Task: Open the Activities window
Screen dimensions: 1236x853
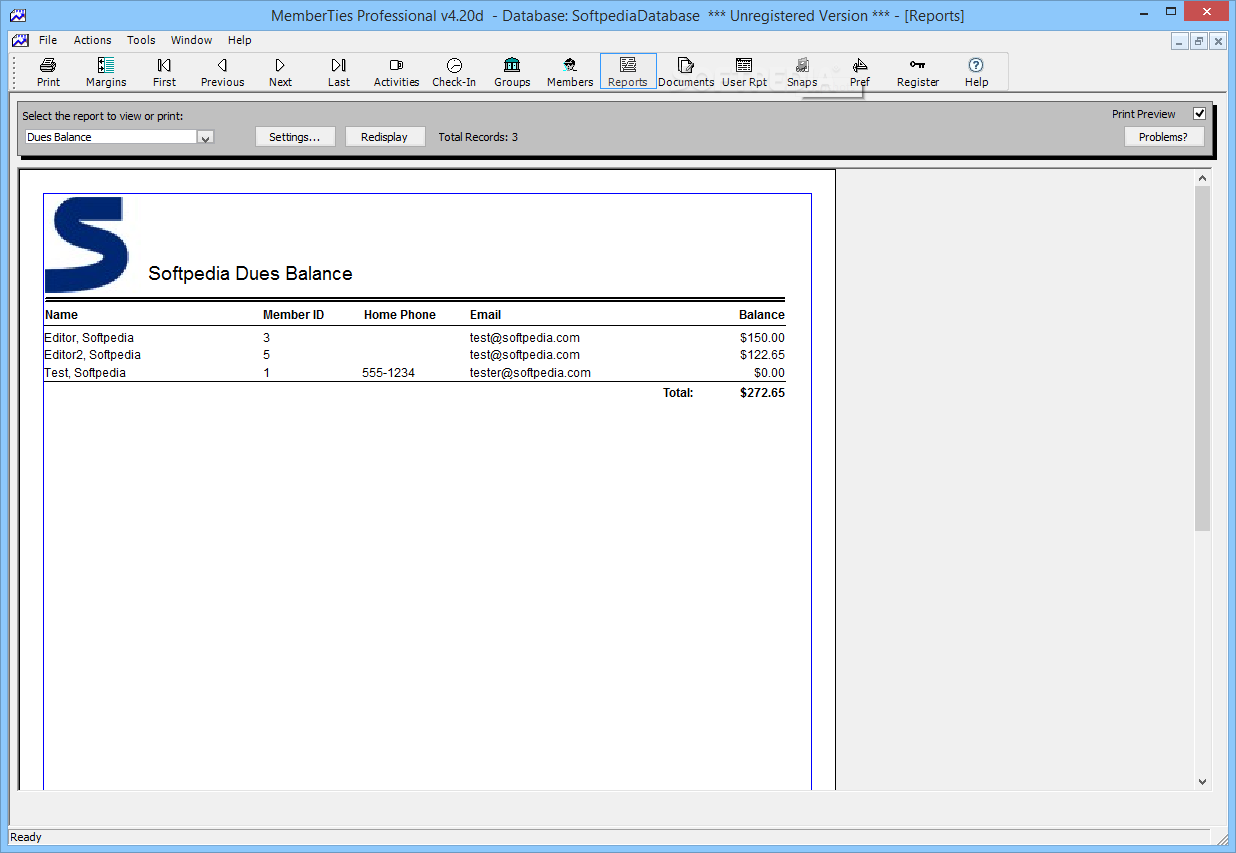Action: (x=396, y=72)
